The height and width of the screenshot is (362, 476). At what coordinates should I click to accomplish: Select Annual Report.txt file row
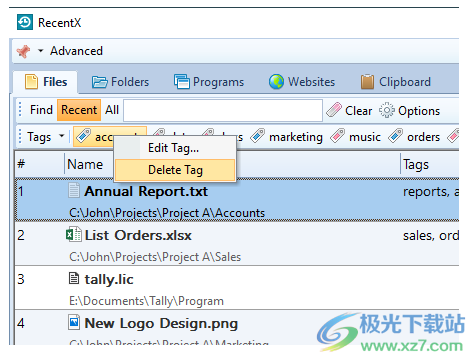tap(237, 200)
